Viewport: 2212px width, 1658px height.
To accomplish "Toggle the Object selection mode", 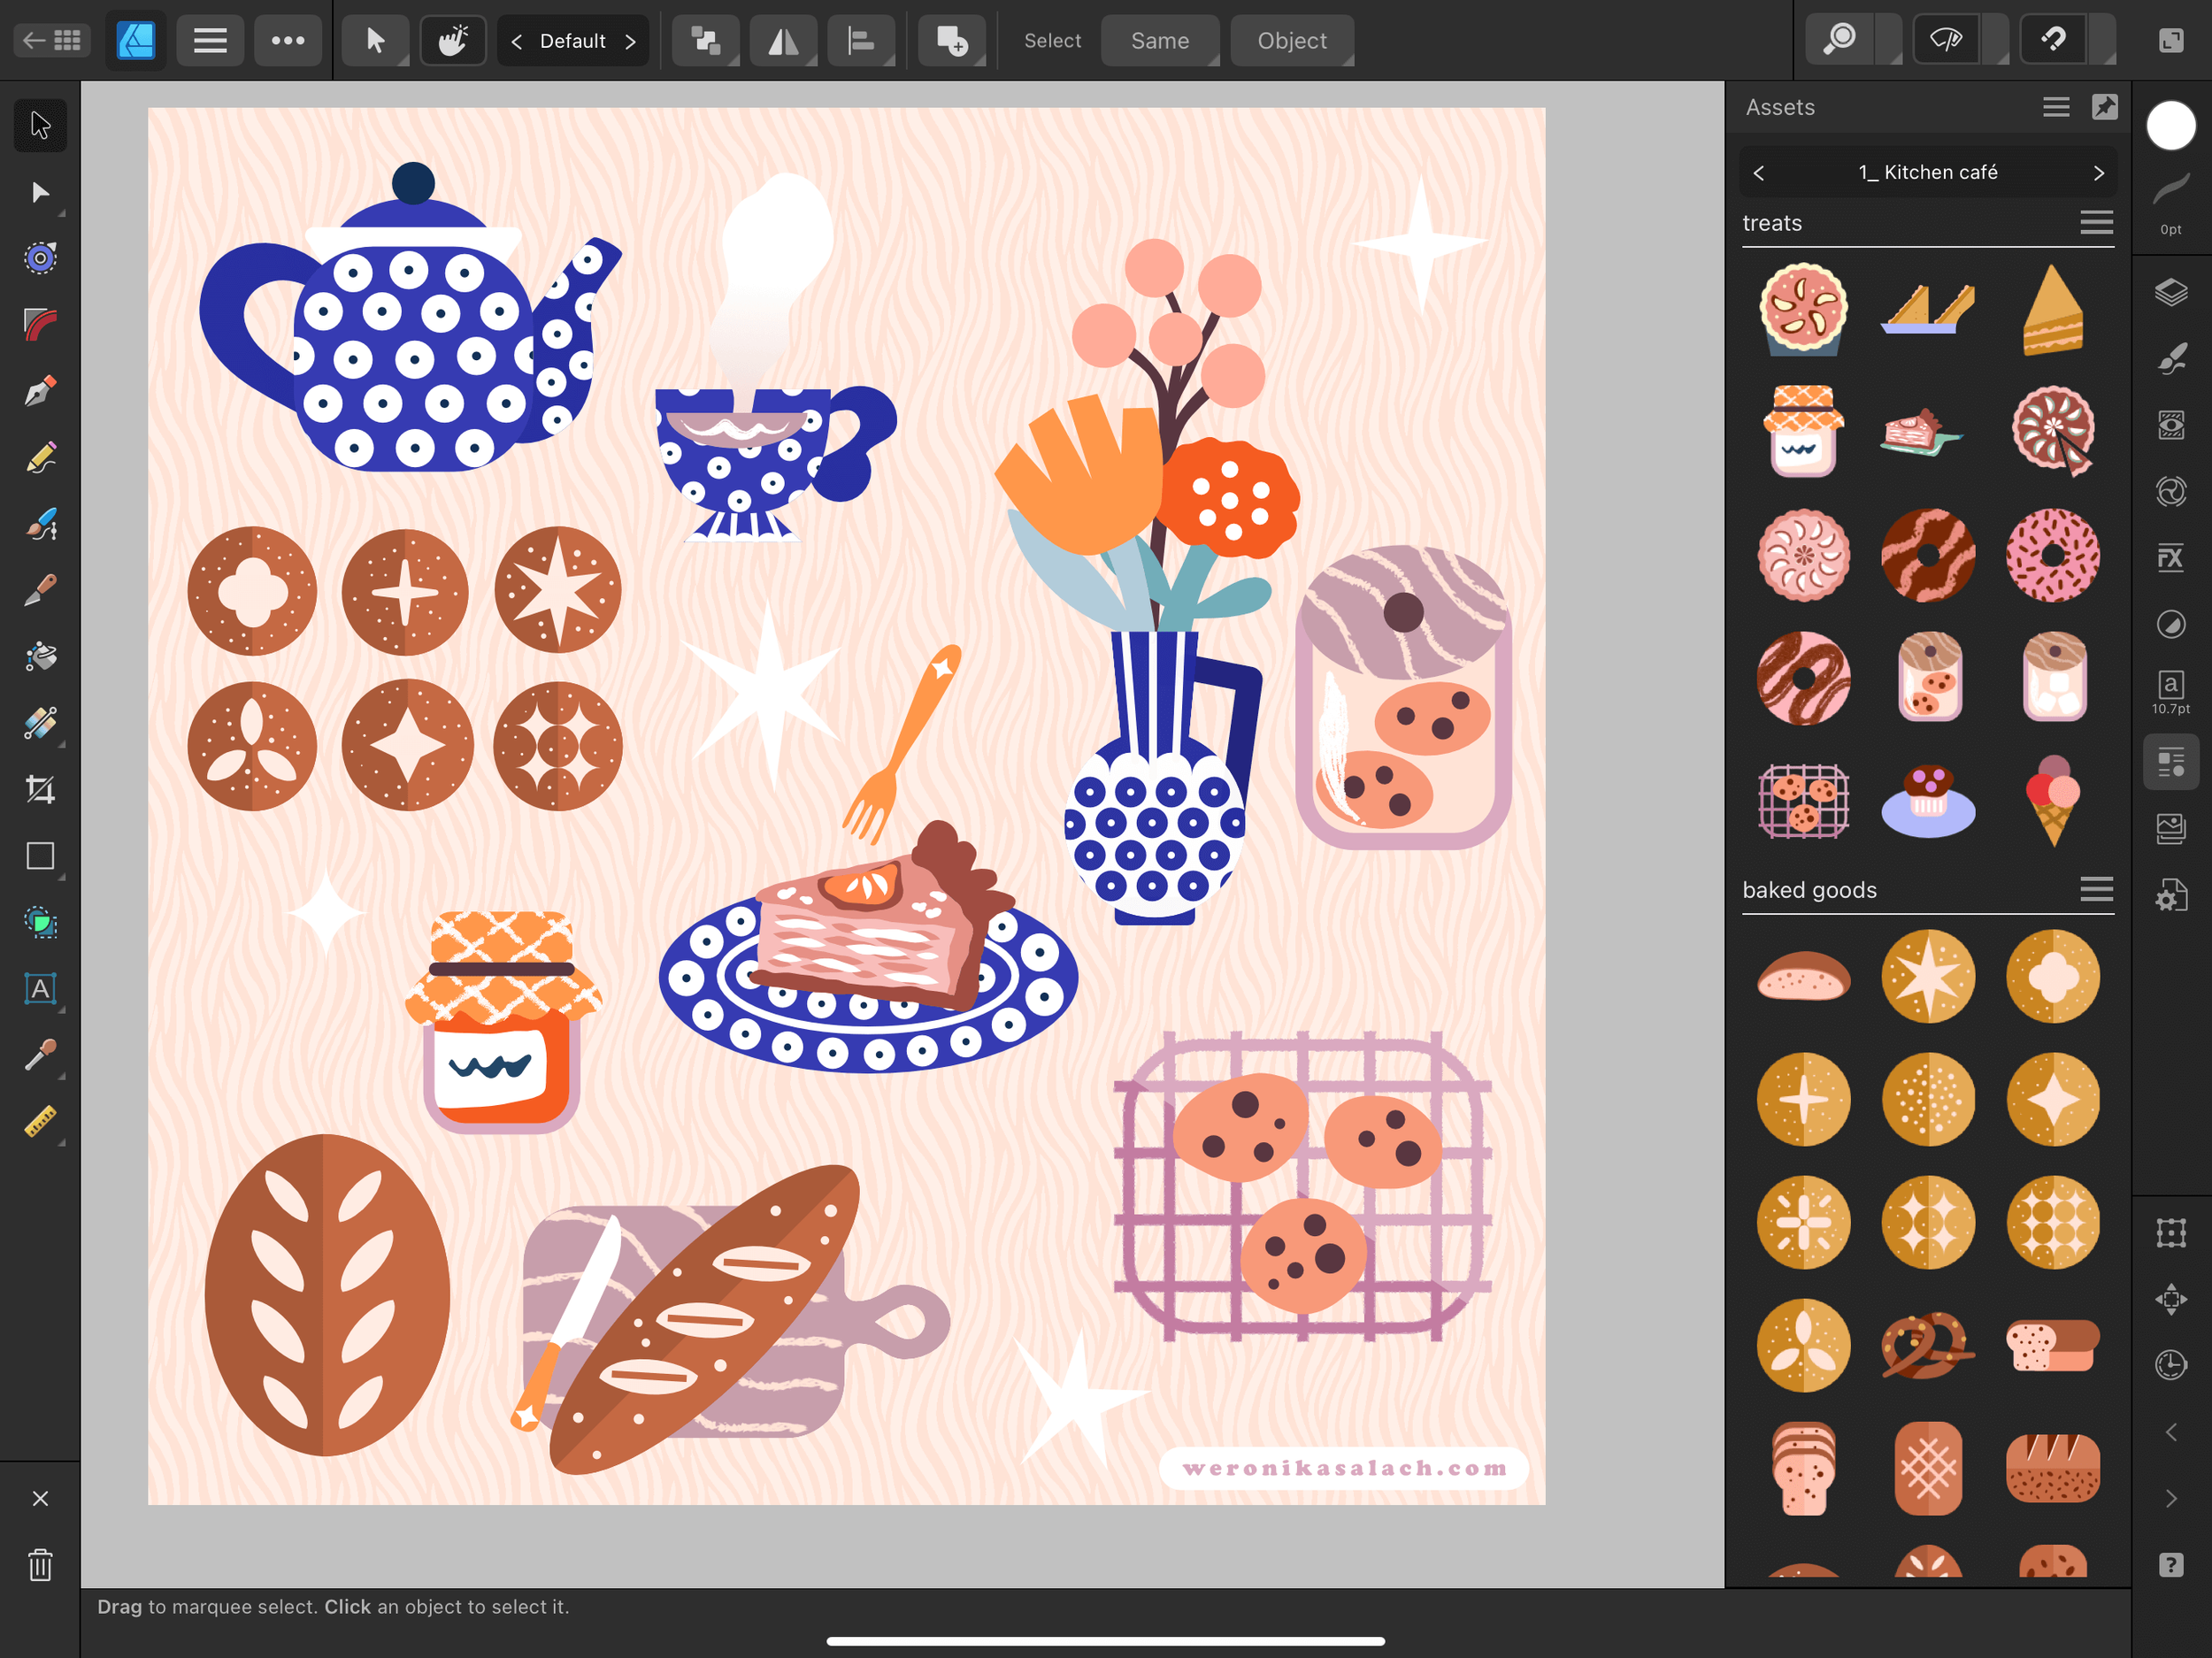I will click(x=1291, y=40).
